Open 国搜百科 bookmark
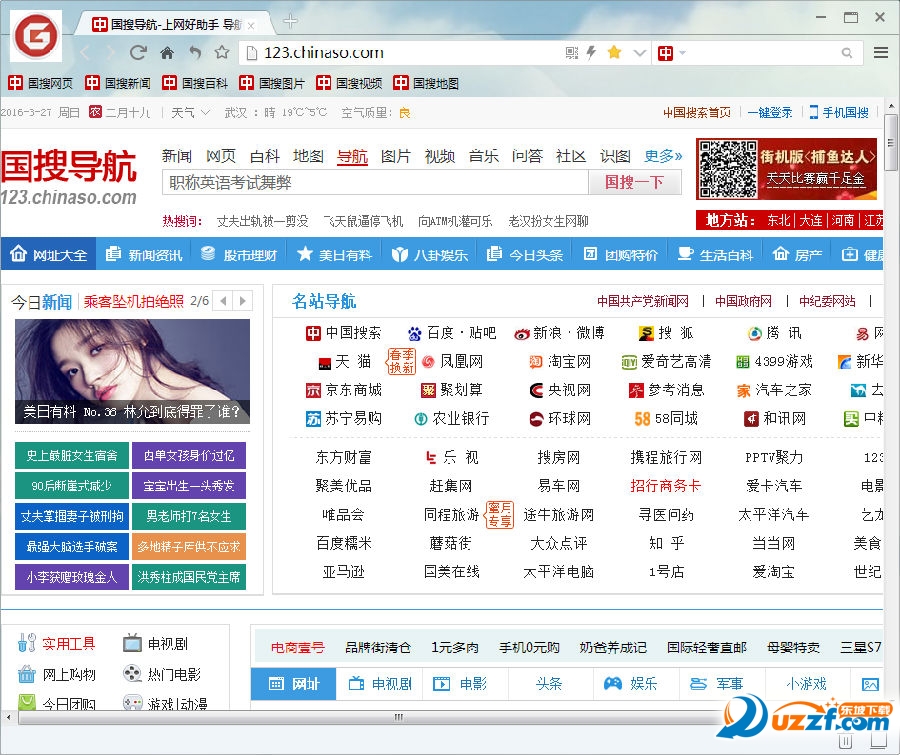This screenshot has width=900, height=755. 195,83
